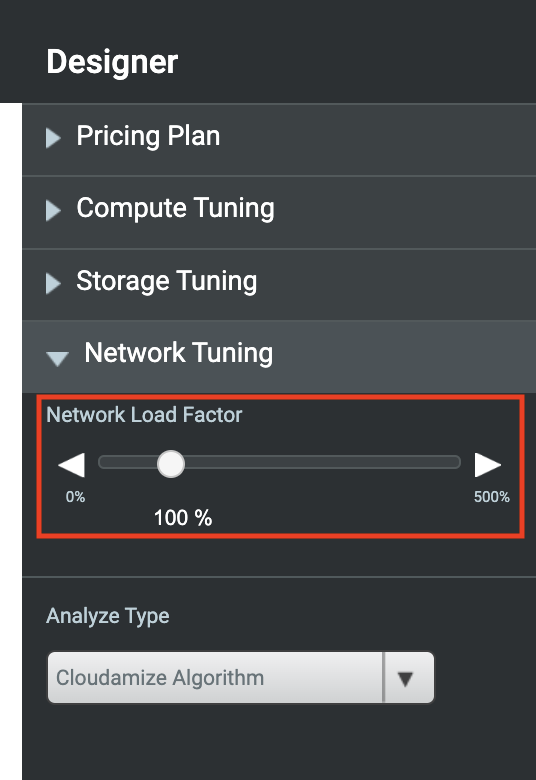Click the 100 % value readout
This screenshot has height=780, width=536.
pos(183,518)
